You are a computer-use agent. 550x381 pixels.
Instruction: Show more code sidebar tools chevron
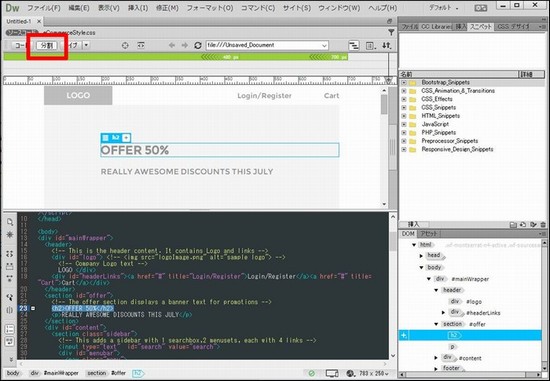coord(11,359)
